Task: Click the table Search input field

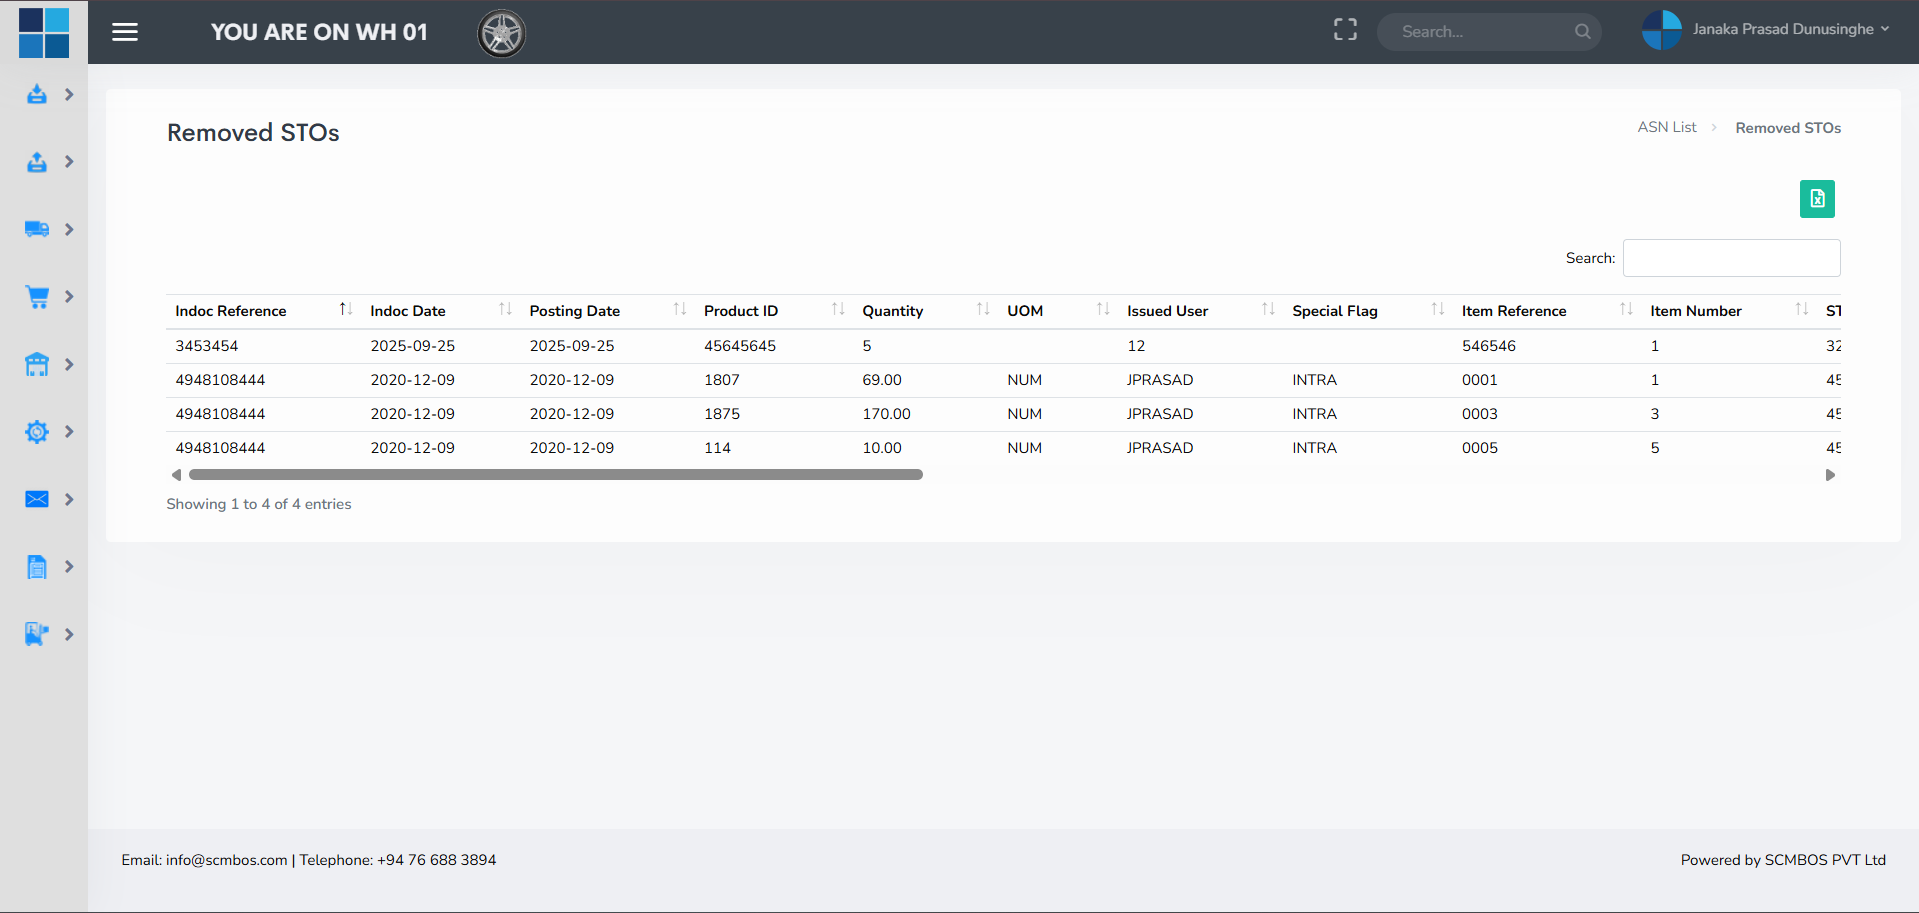Action: 1731,258
